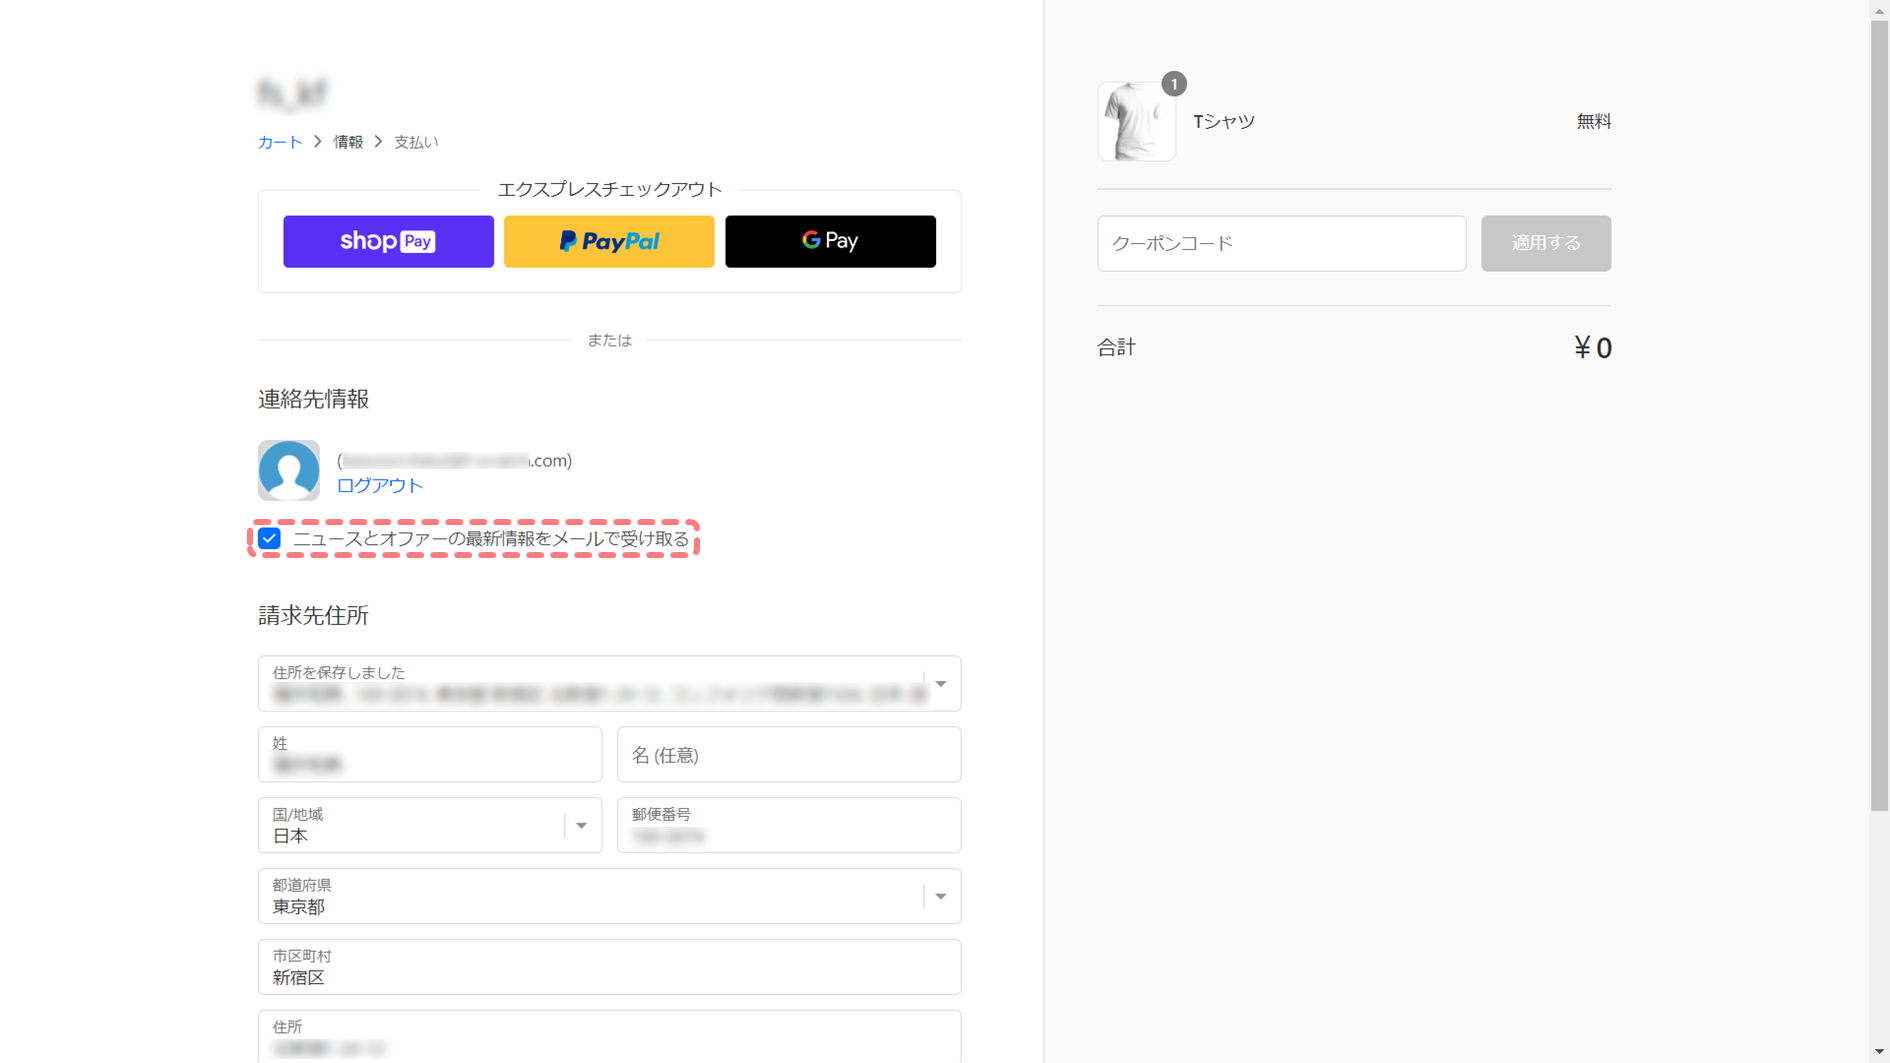Click the T-shirt product thumbnail

pos(1136,121)
